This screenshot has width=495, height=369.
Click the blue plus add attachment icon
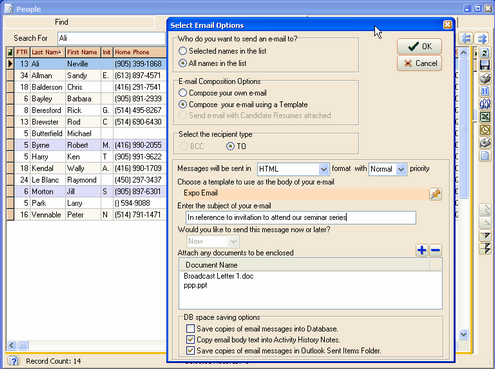[x=422, y=250]
